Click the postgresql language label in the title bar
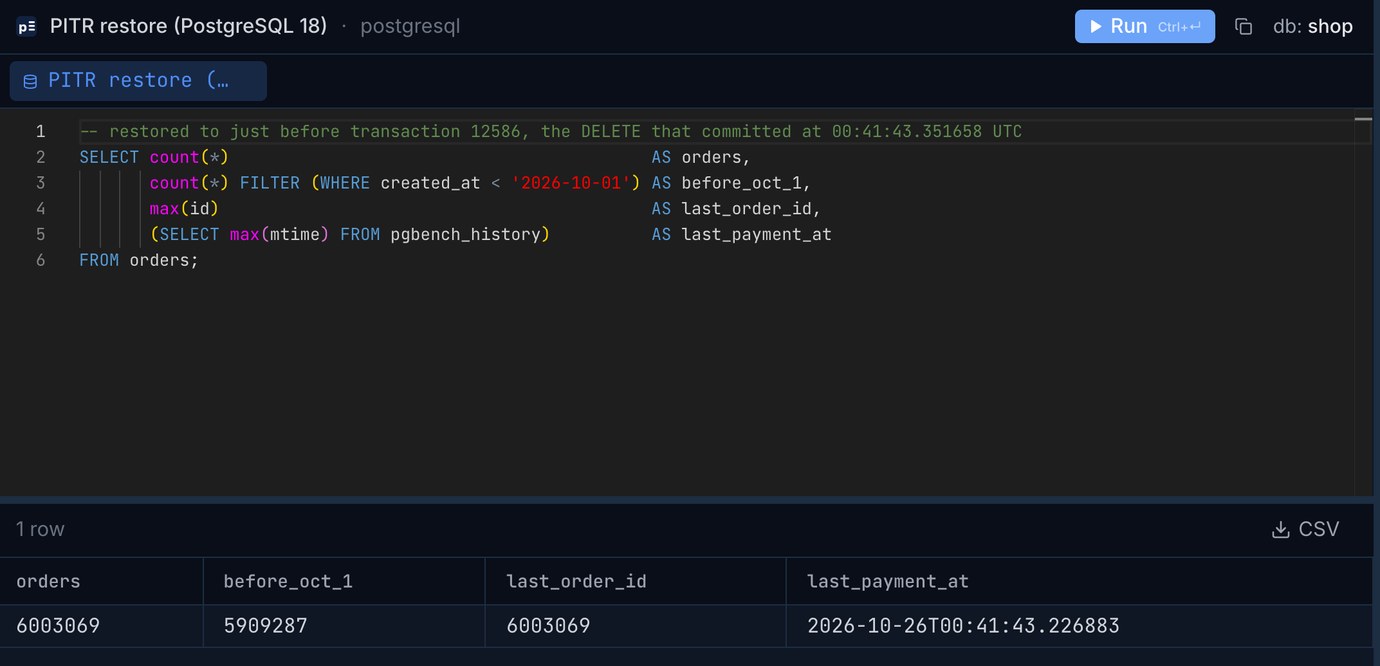The image size is (1380, 666). [x=410, y=27]
